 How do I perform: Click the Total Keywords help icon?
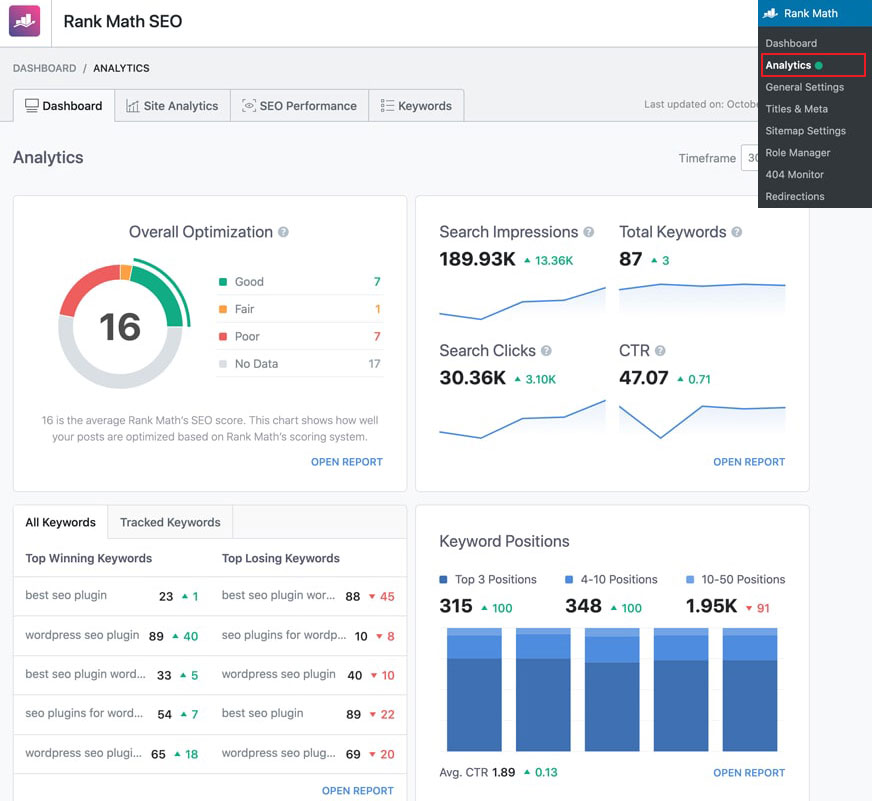(x=736, y=232)
